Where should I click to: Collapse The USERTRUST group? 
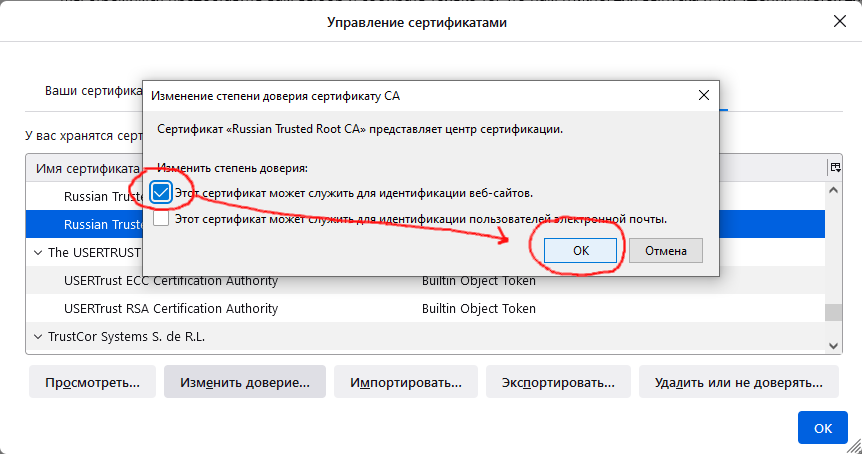coord(38,253)
